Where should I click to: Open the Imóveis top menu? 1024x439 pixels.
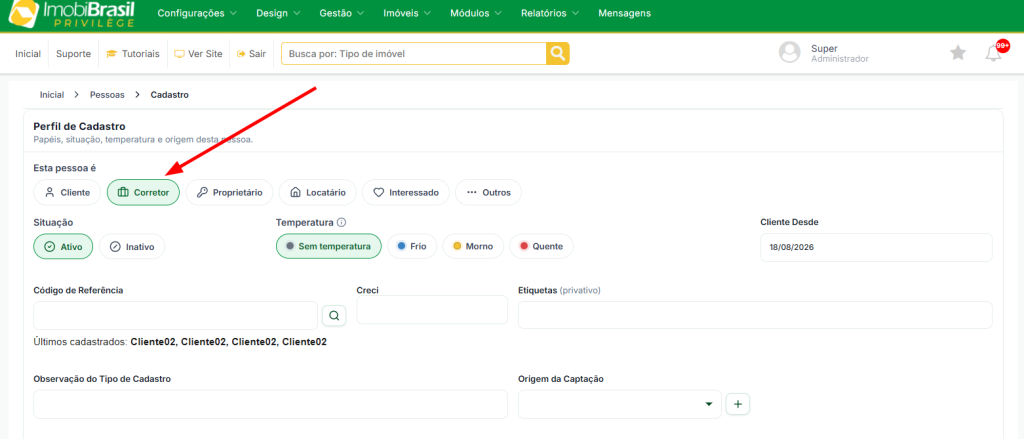[408, 13]
